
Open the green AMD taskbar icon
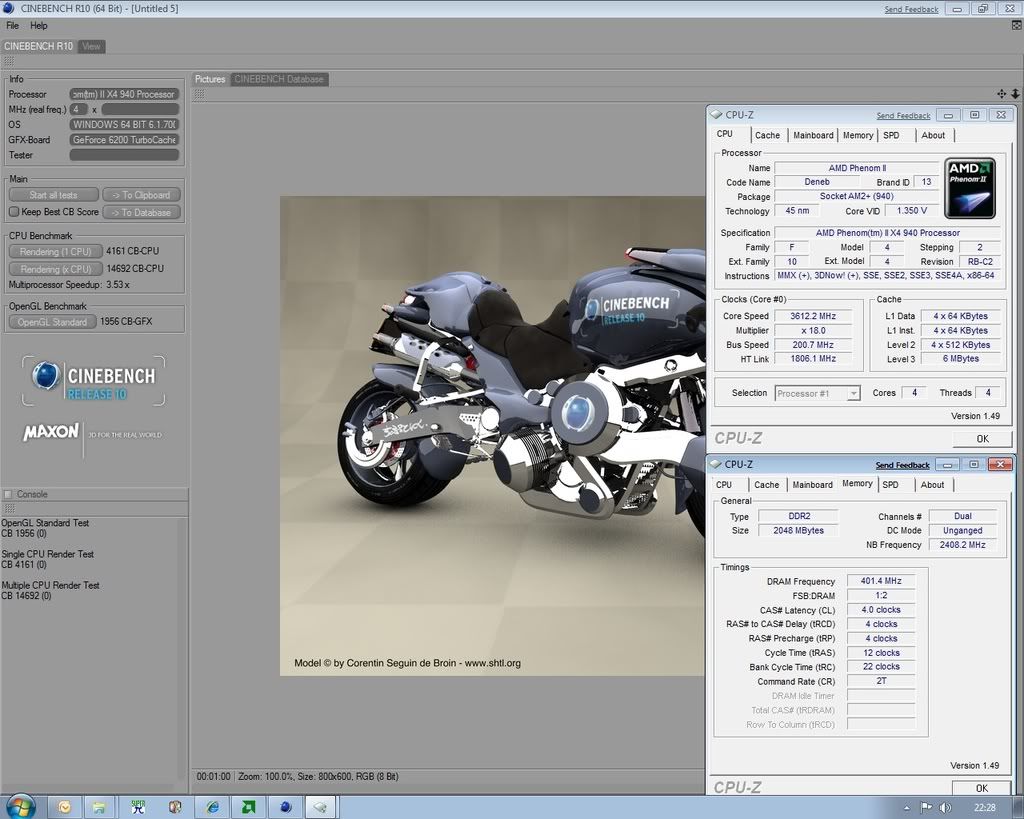pos(249,807)
